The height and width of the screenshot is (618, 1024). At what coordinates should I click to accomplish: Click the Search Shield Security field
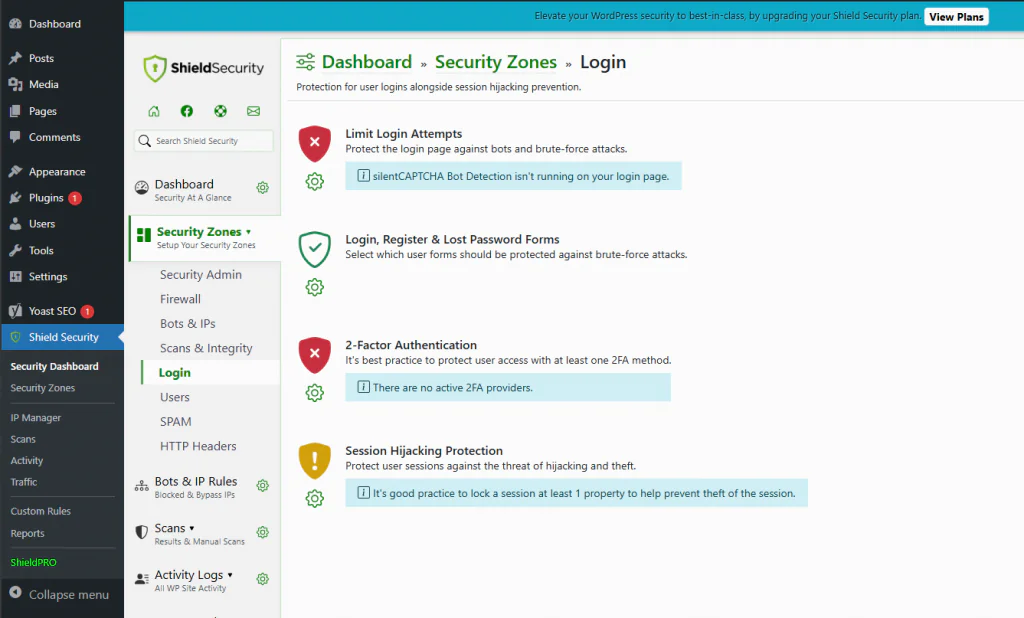click(204, 141)
